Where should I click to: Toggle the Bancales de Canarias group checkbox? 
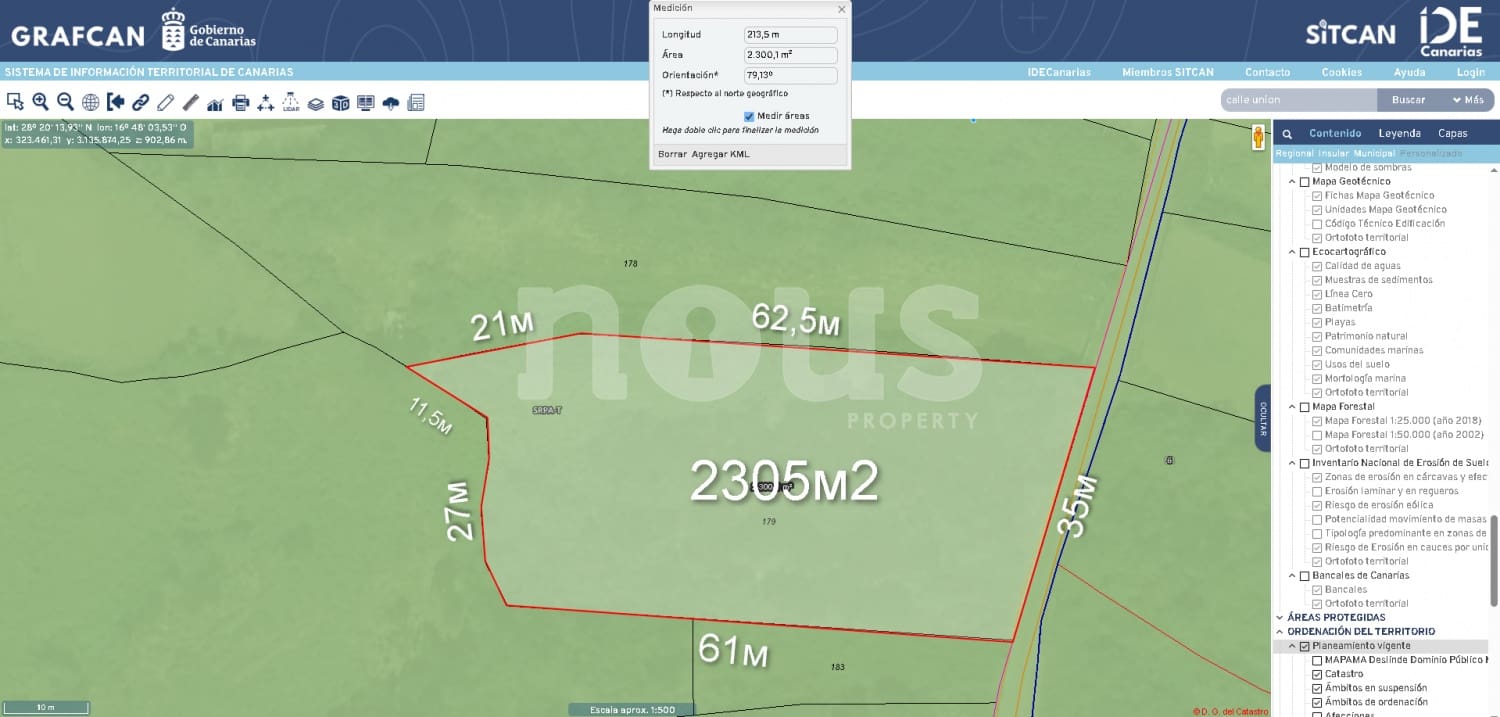tap(1304, 576)
